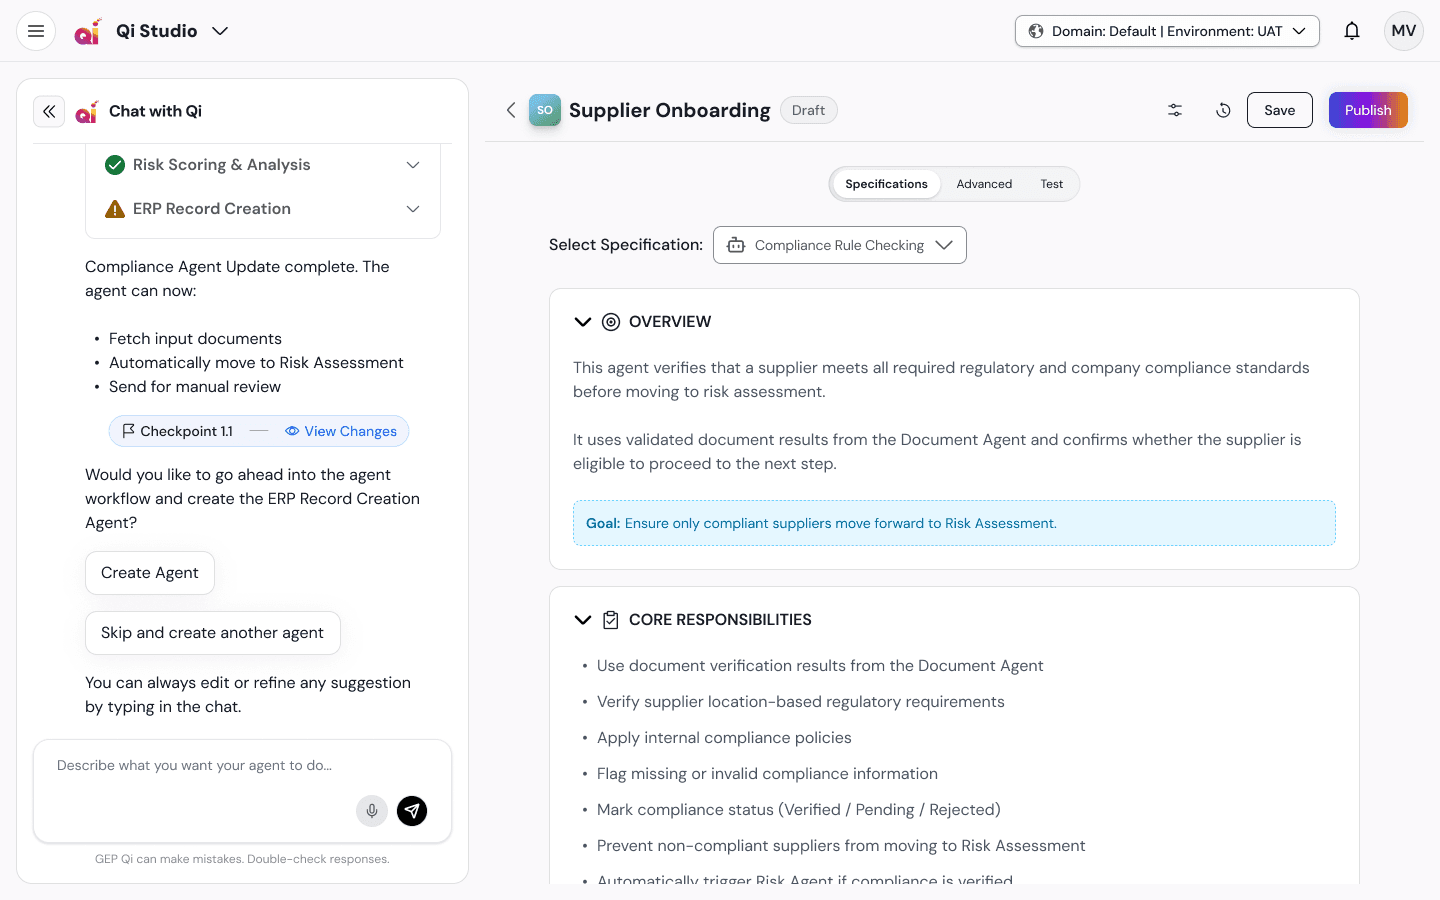The image size is (1440, 900).
Task: Click the MV user avatar
Action: pyautogui.click(x=1404, y=31)
